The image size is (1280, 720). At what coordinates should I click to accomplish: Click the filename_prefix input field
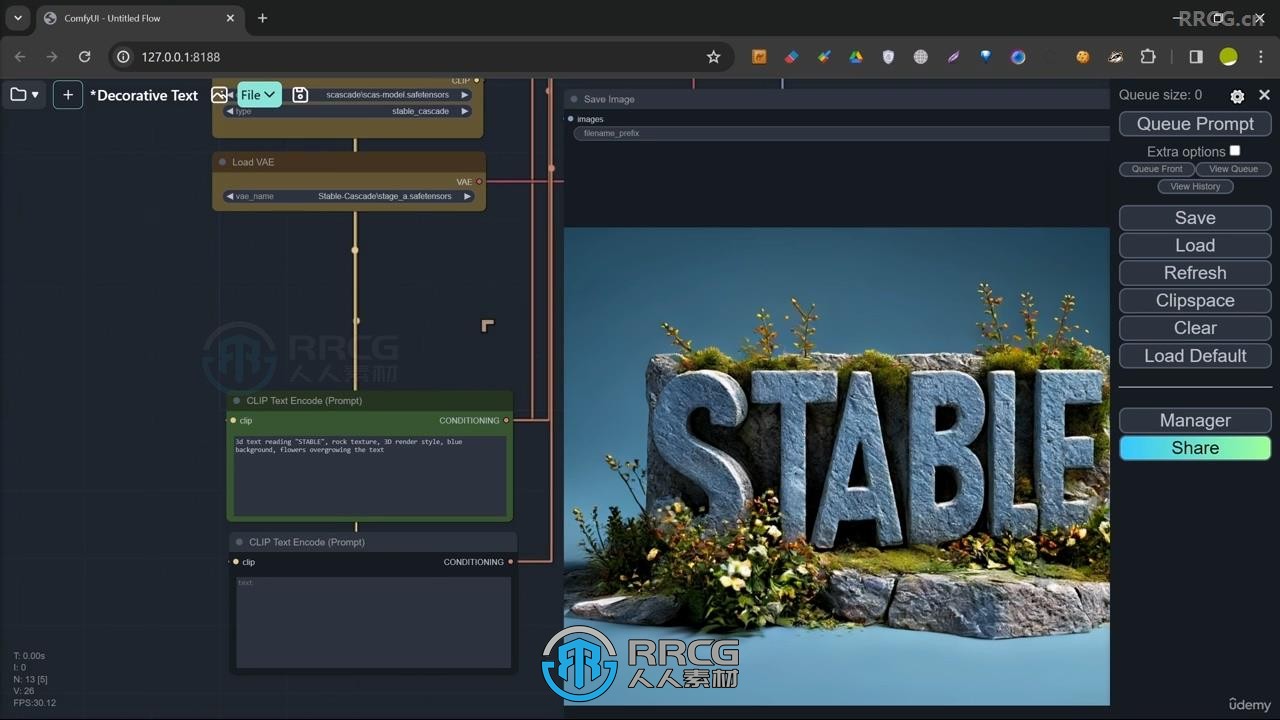(x=840, y=133)
